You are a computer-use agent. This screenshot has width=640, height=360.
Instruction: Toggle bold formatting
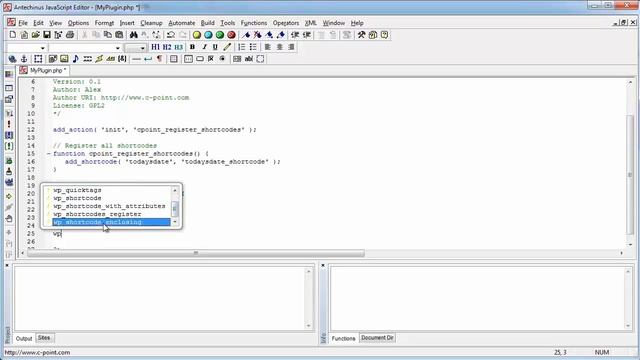[192, 47]
